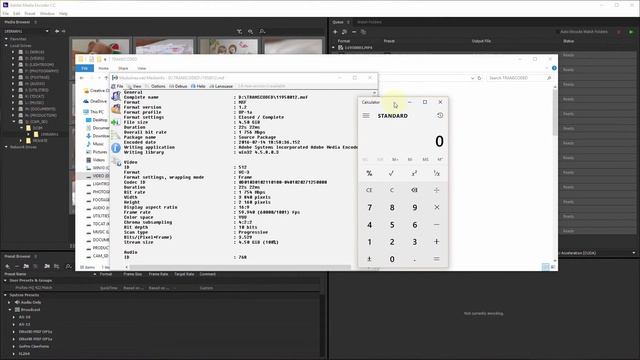The width and height of the screenshot is (640, 360).
Task: Open Options menu in MediaInfo window
Action: click(156, 87)
